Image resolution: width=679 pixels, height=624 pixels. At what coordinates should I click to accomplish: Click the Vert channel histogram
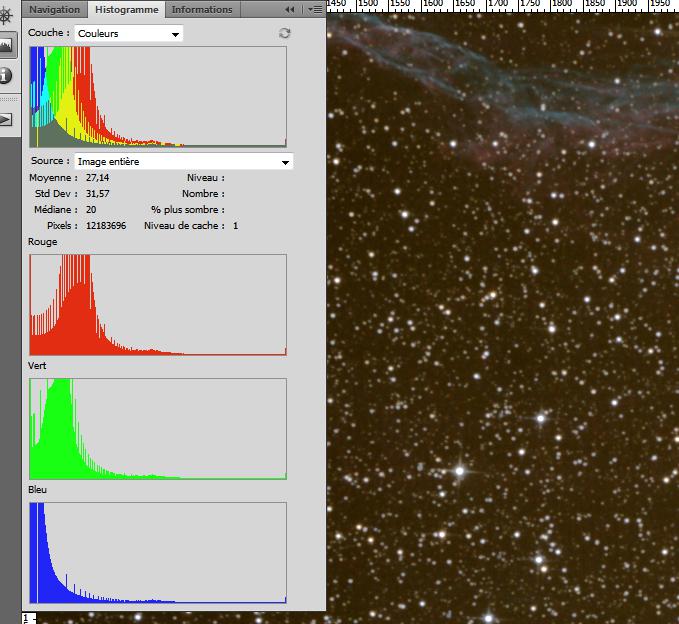[158, 429]
